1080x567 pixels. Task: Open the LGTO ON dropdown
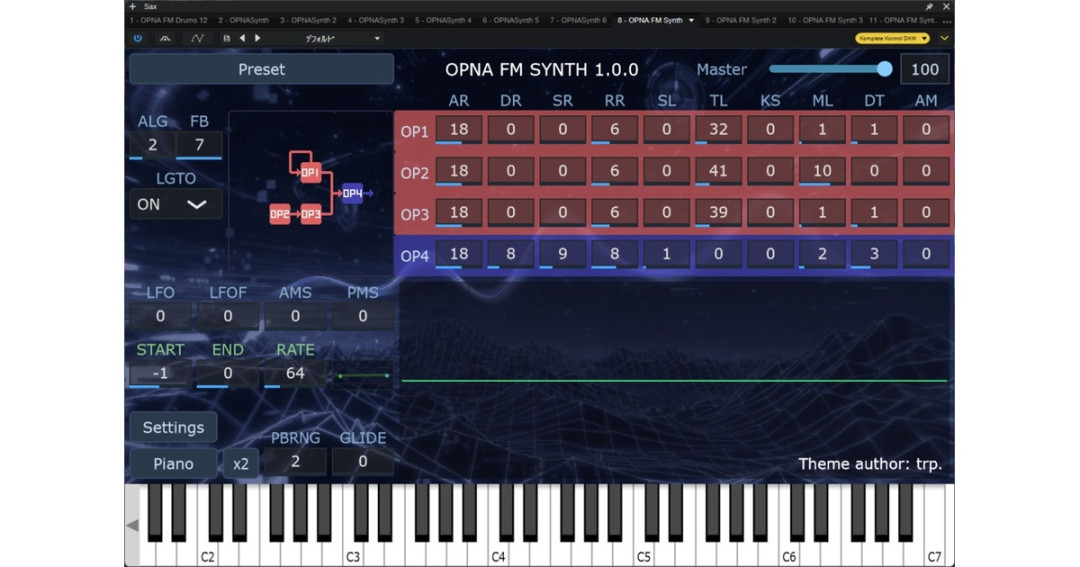tap(175, 205)
